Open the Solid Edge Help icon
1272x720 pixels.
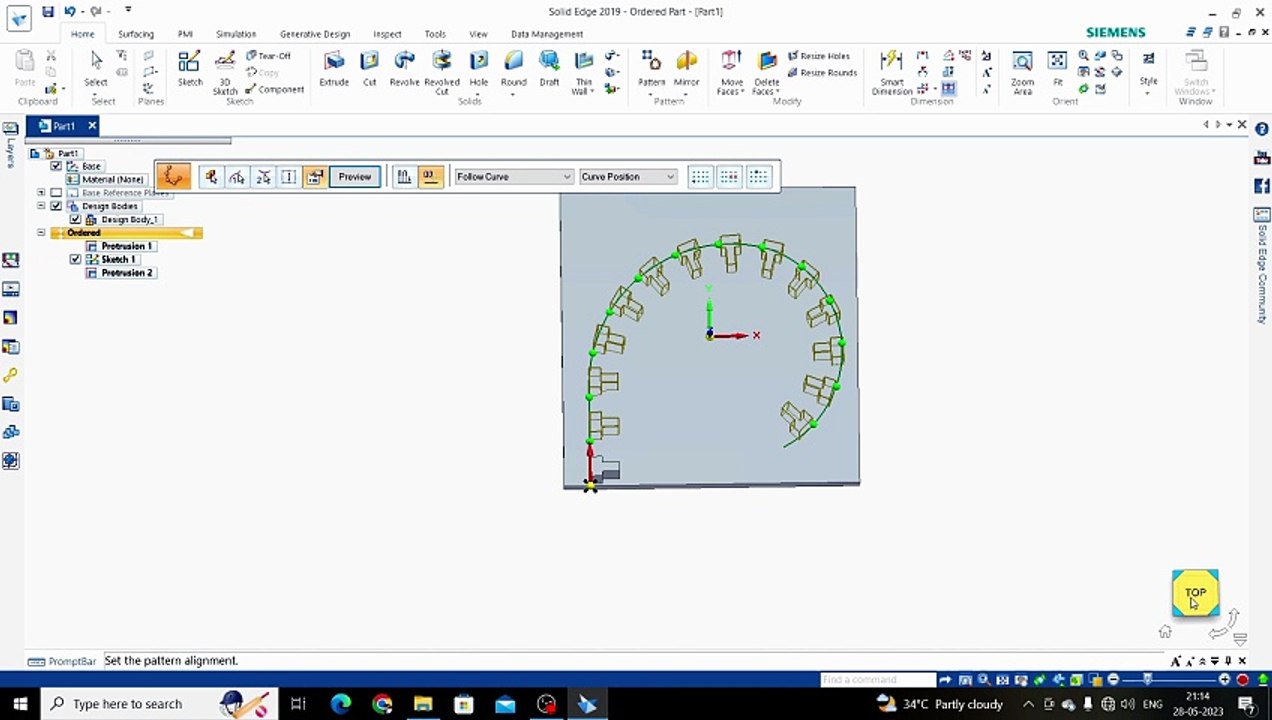pyautogui.click(x=1261, y=130)
